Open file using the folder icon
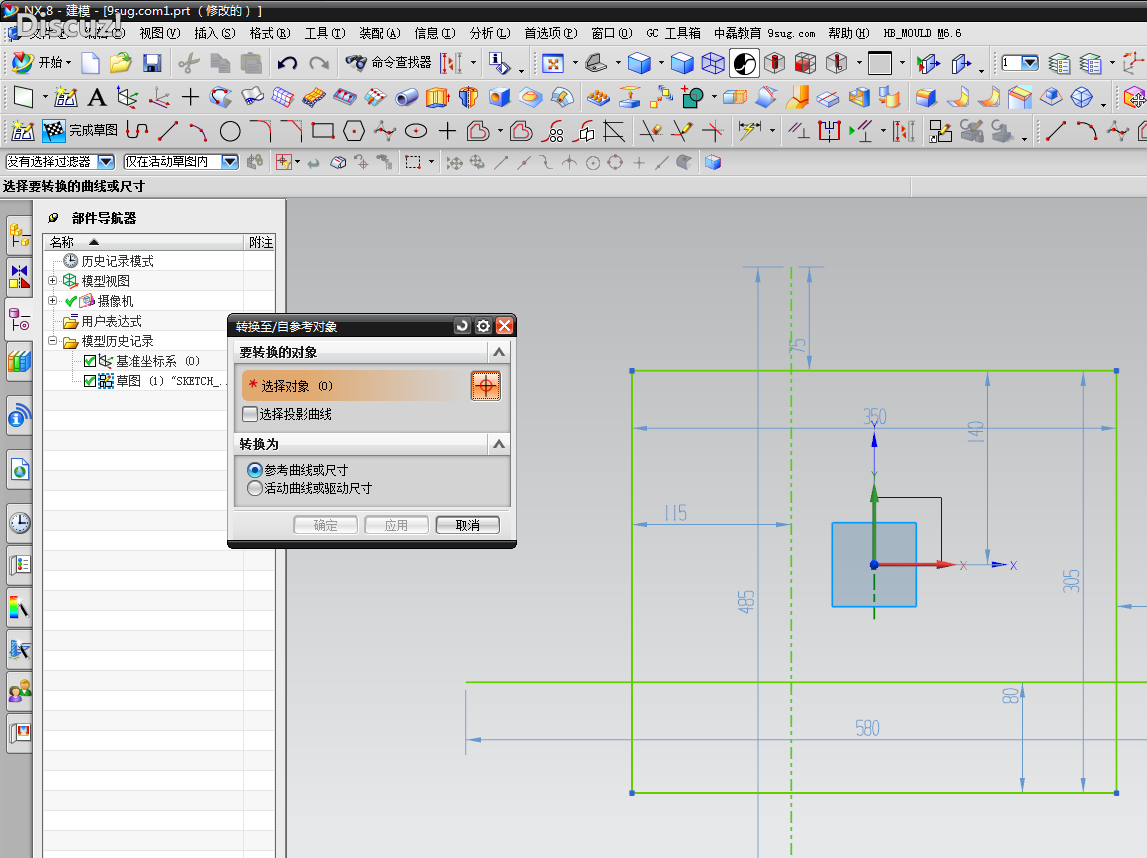The width and height of the screenshot is (1147, 858). (x=121, y=64)
